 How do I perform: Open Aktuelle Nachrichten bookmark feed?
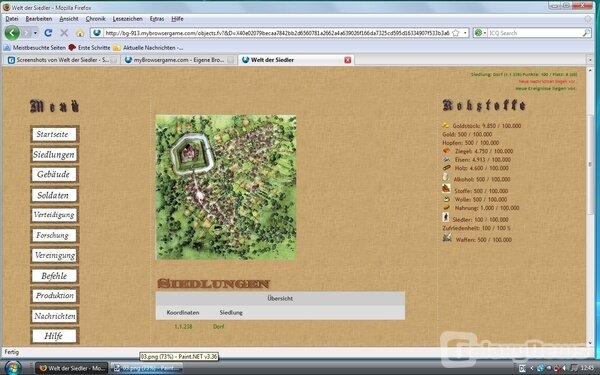coord(148,48)
